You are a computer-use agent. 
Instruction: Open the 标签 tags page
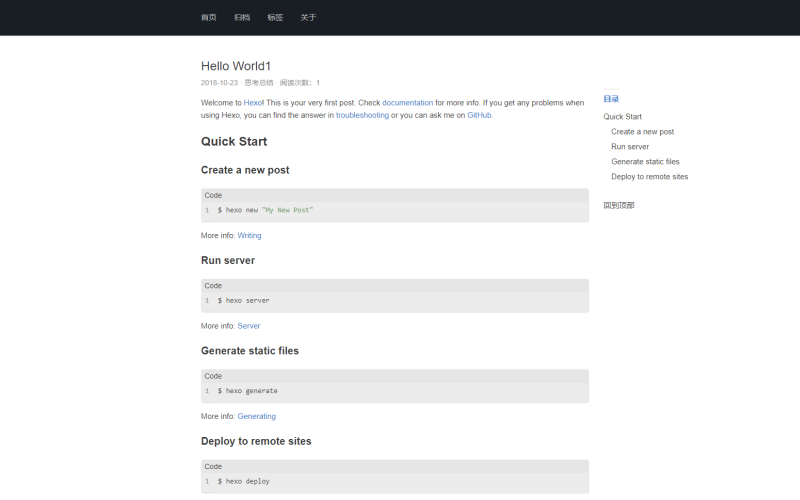(275, 17)
